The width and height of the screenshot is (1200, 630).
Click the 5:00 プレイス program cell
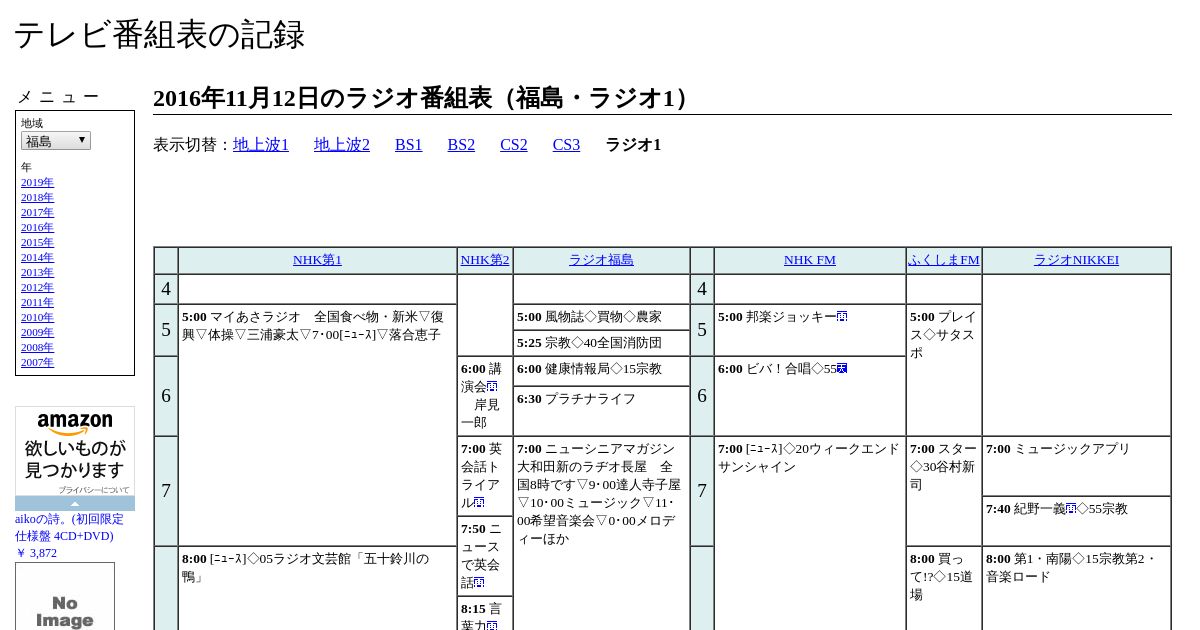944,370
